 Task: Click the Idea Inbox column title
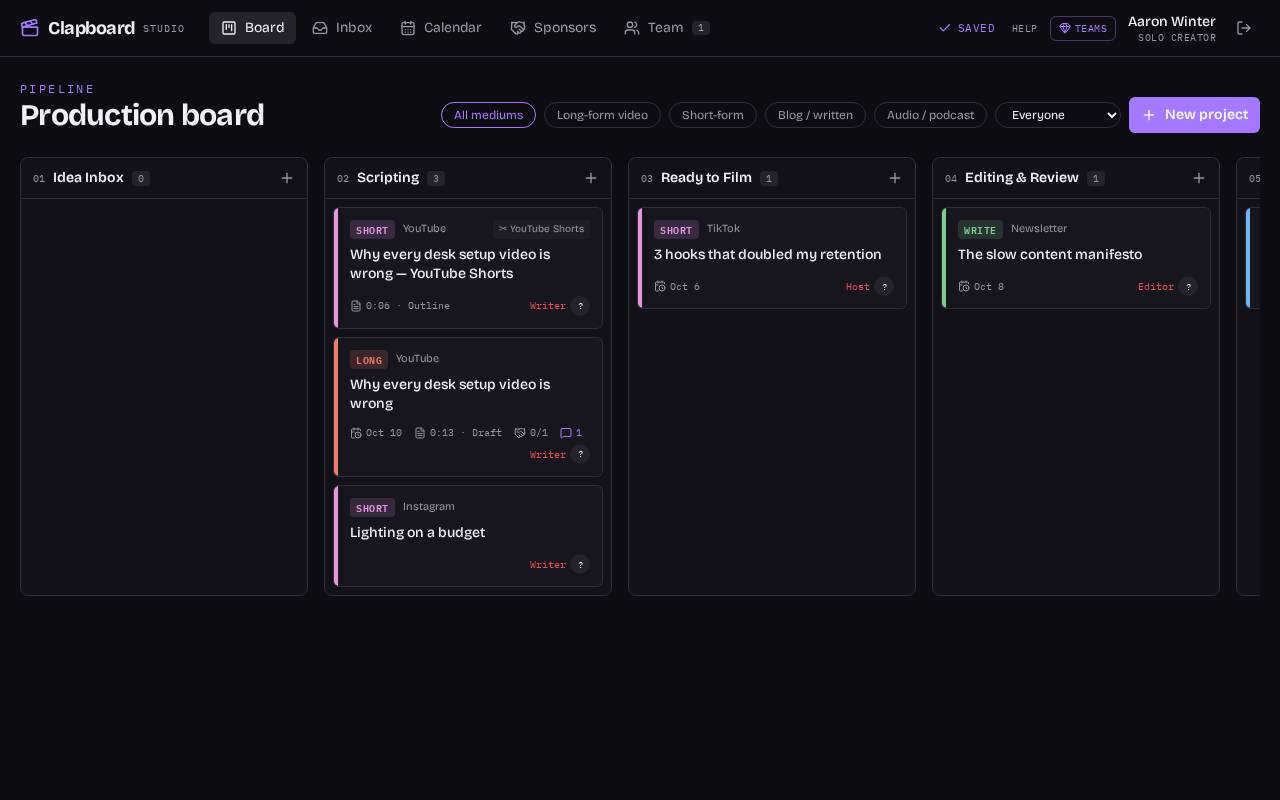point(88,178)
